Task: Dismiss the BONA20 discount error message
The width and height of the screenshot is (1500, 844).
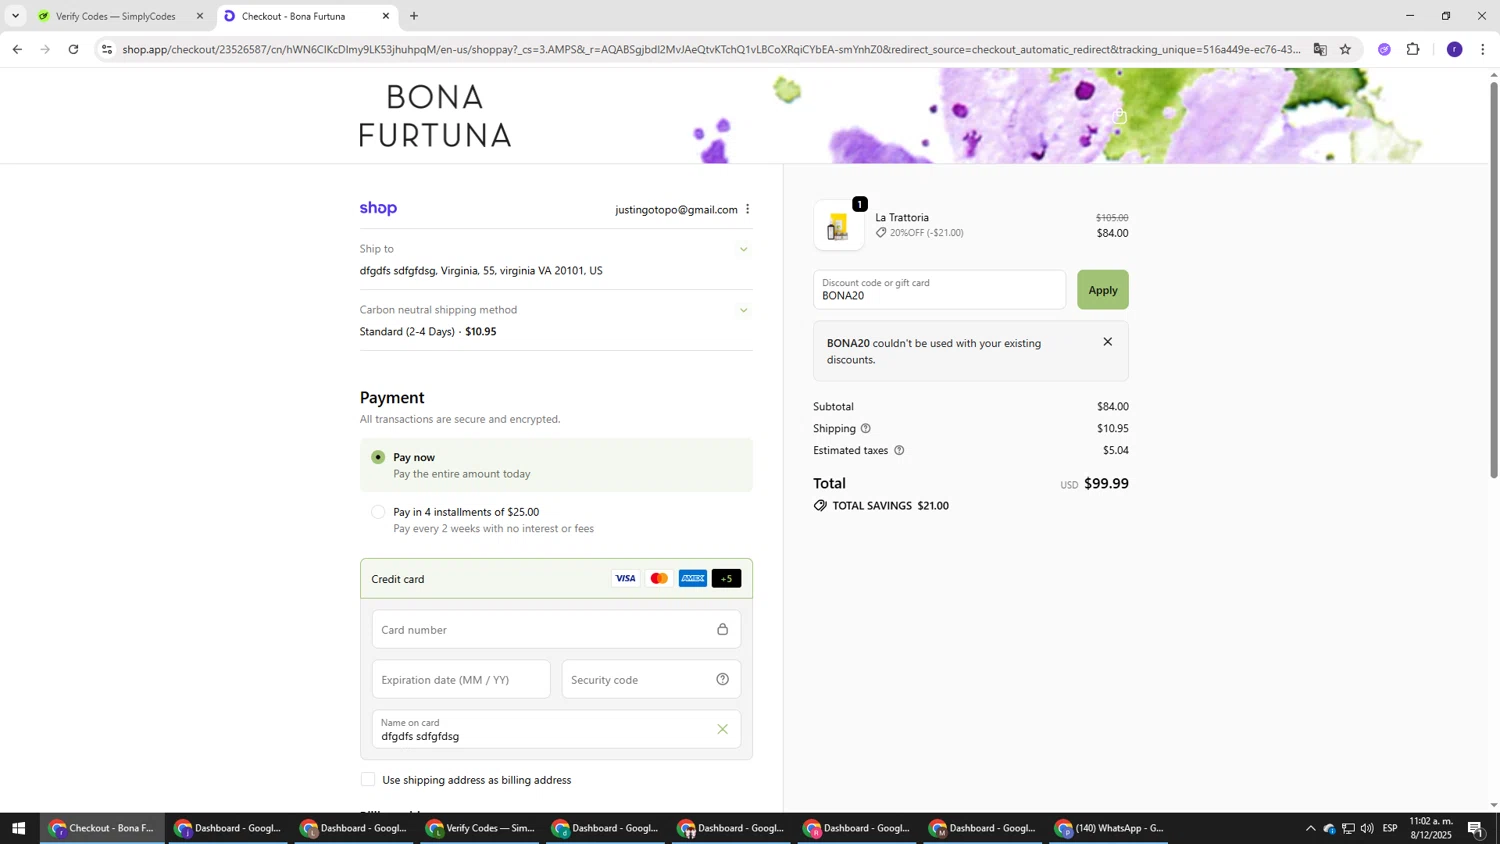Action: click(x=1107, y=342)
